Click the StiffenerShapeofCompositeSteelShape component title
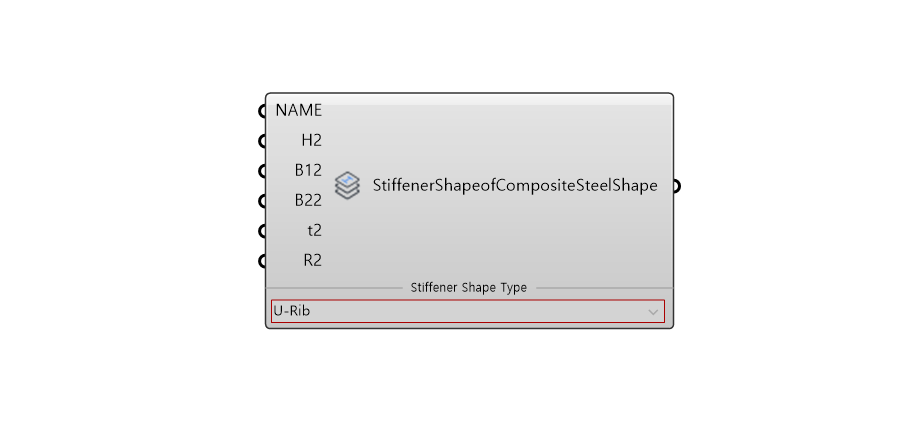The image size is (921, 421). [x=515, y=186]
